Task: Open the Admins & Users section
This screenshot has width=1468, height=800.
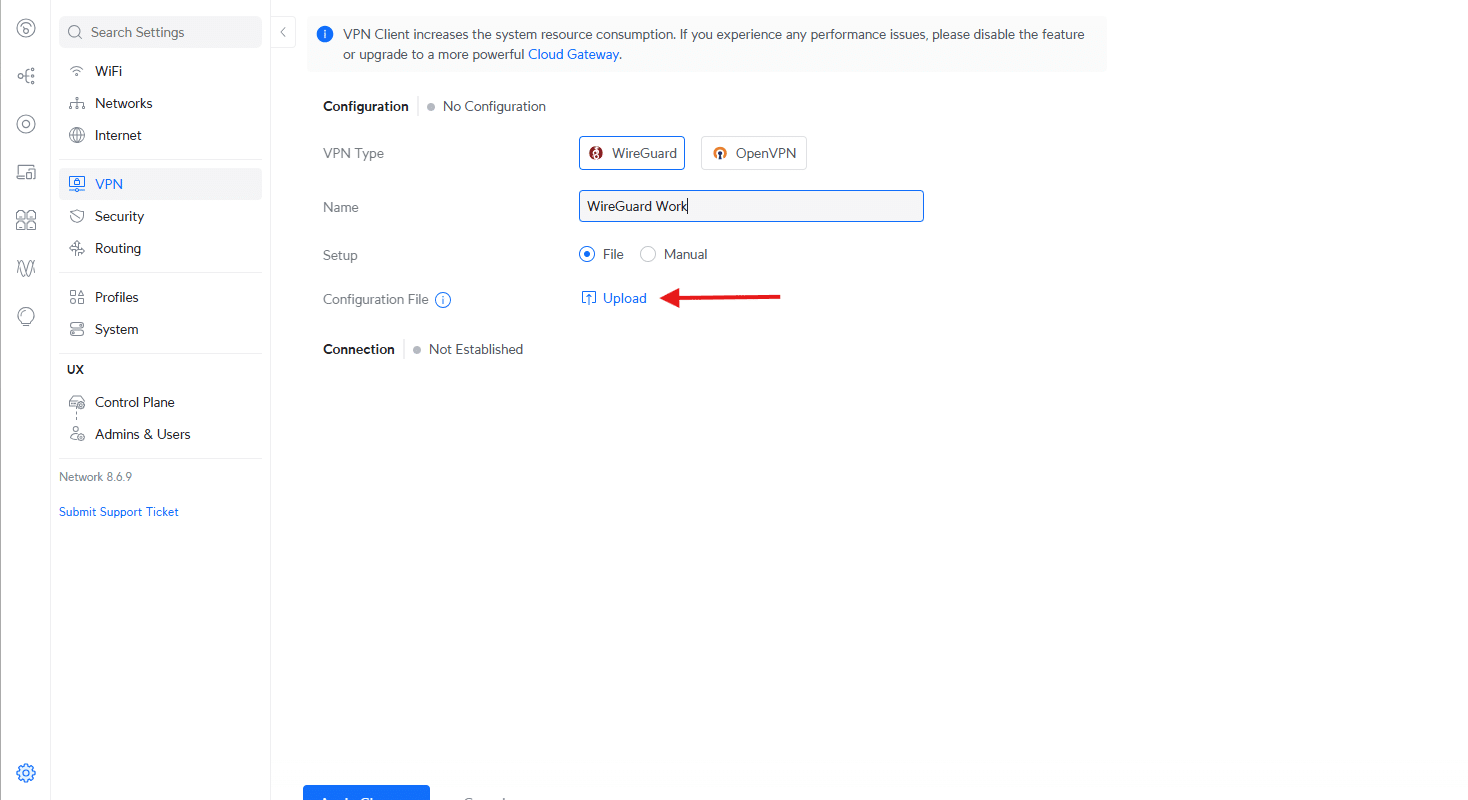Action: click(x=160, y=434)
